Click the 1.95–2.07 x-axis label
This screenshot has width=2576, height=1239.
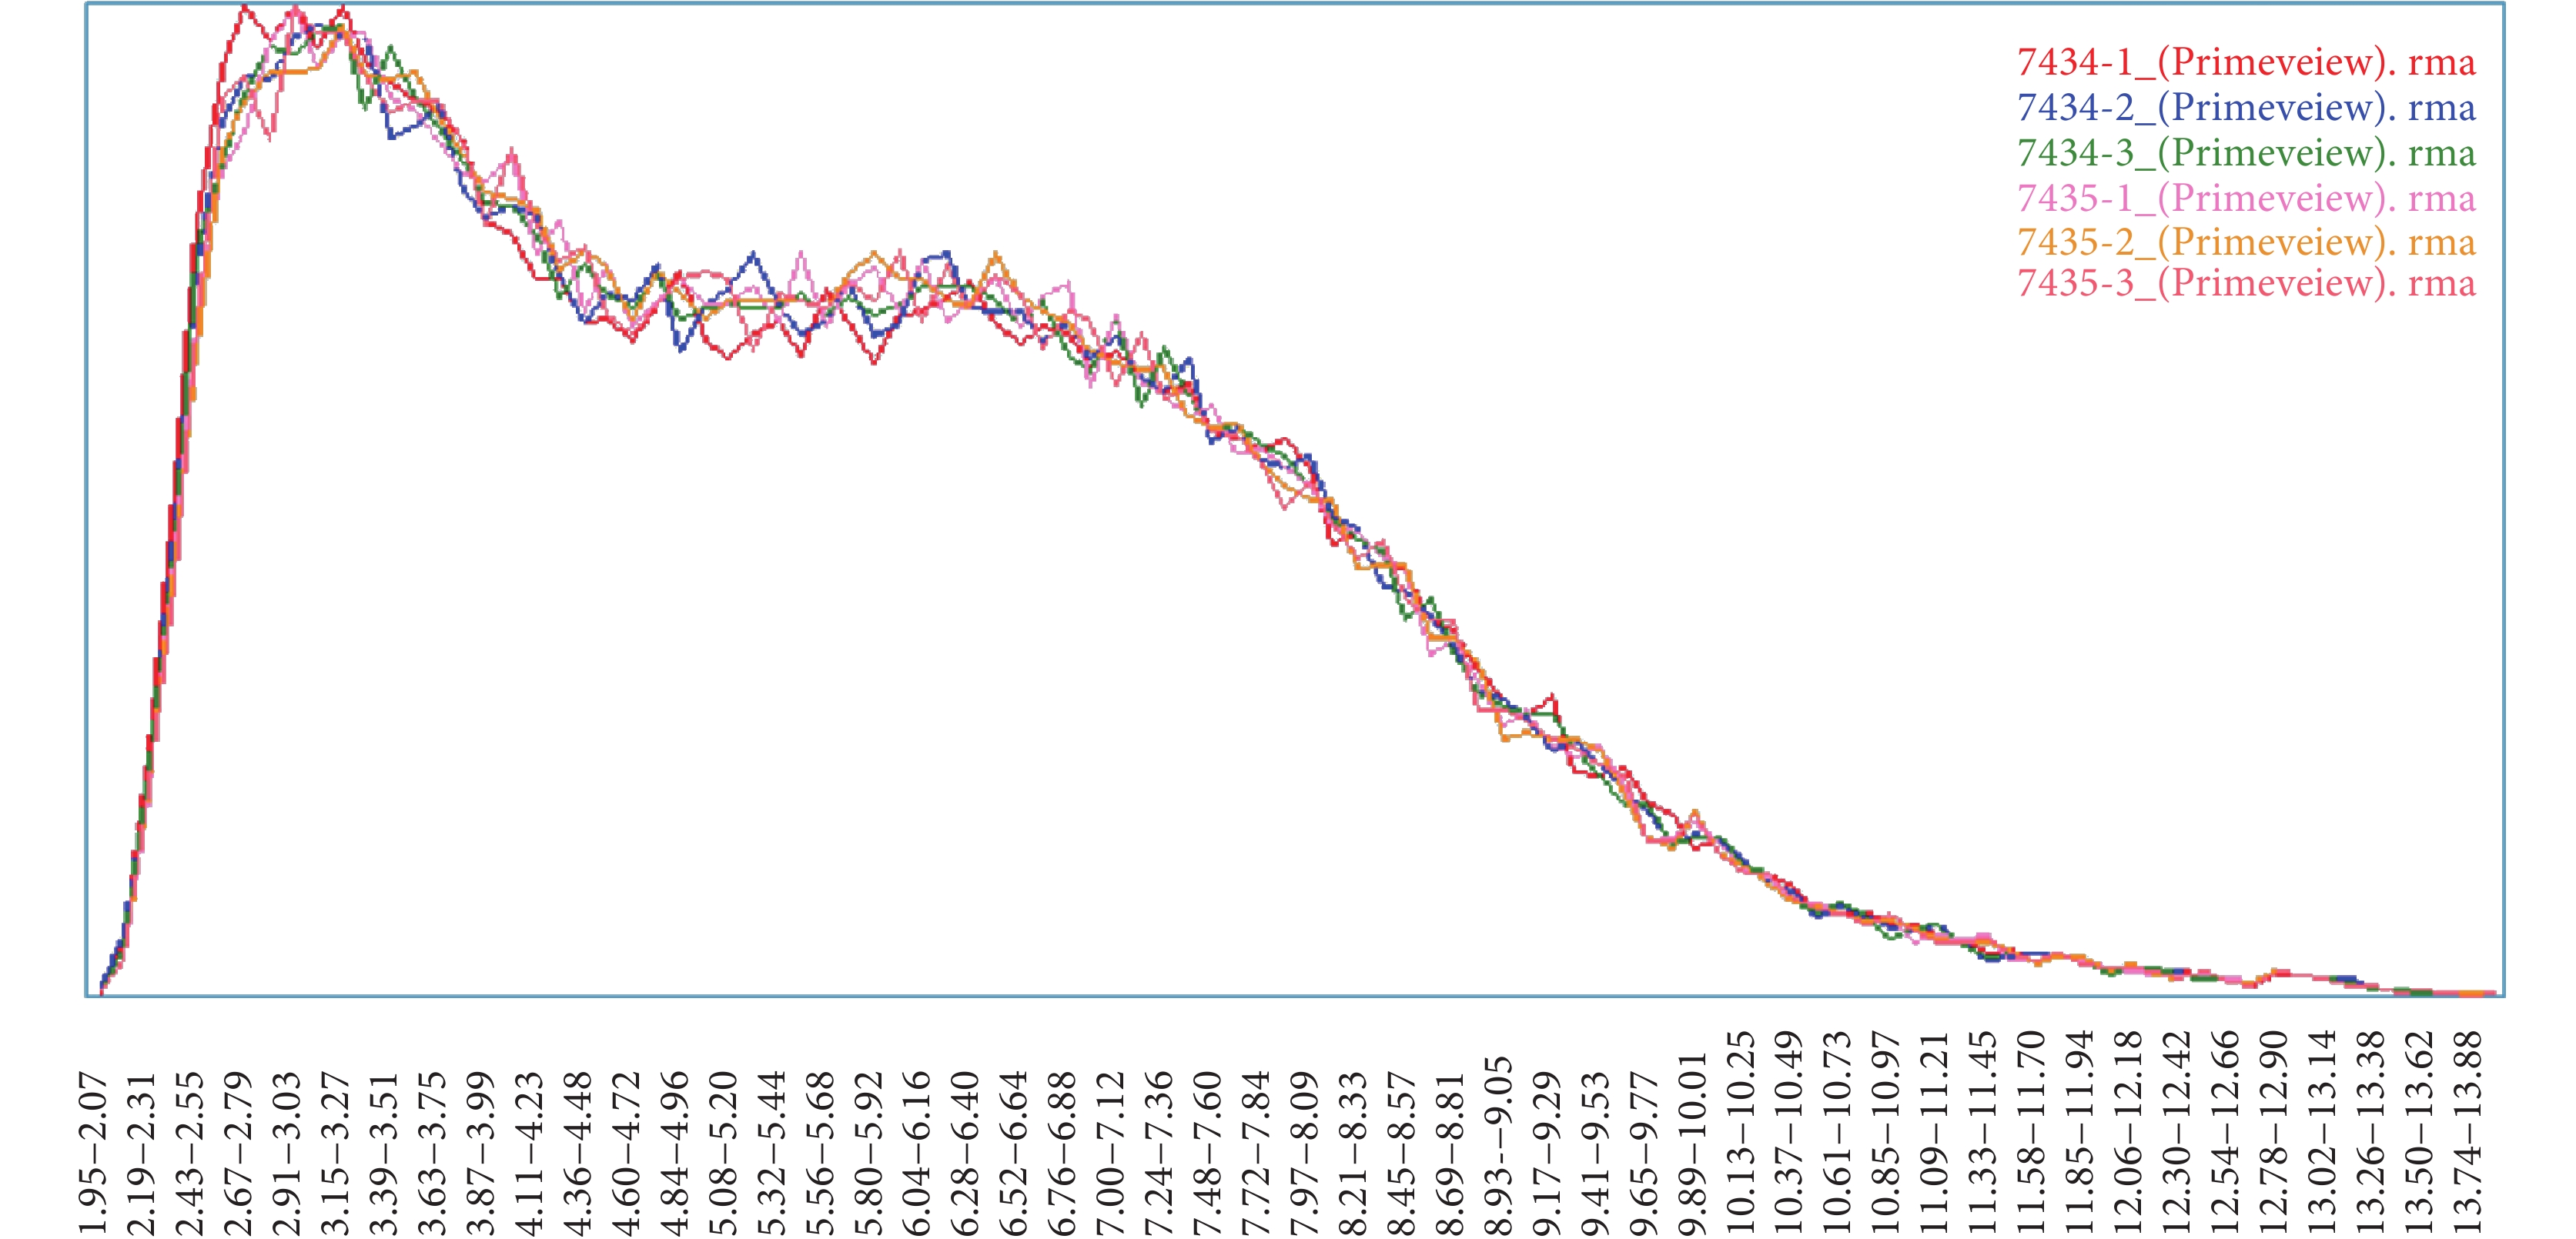[x=93, y=1152]
